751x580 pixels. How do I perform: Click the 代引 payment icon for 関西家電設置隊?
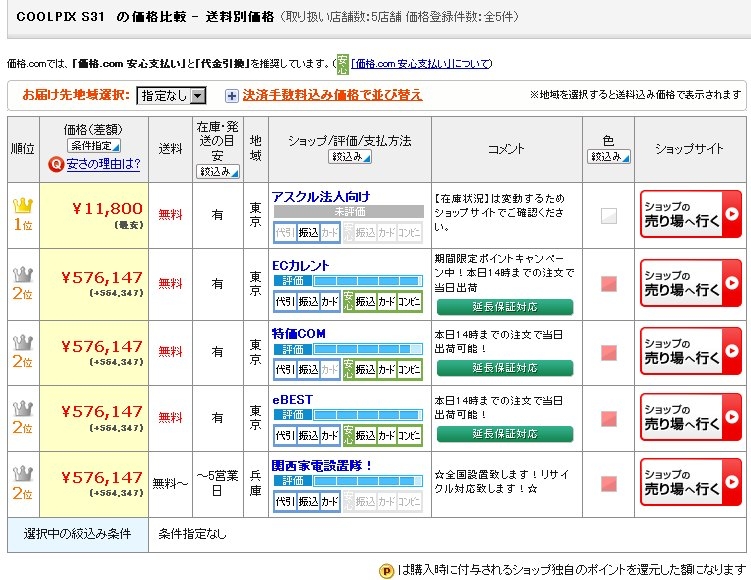(x=285, y=501)
